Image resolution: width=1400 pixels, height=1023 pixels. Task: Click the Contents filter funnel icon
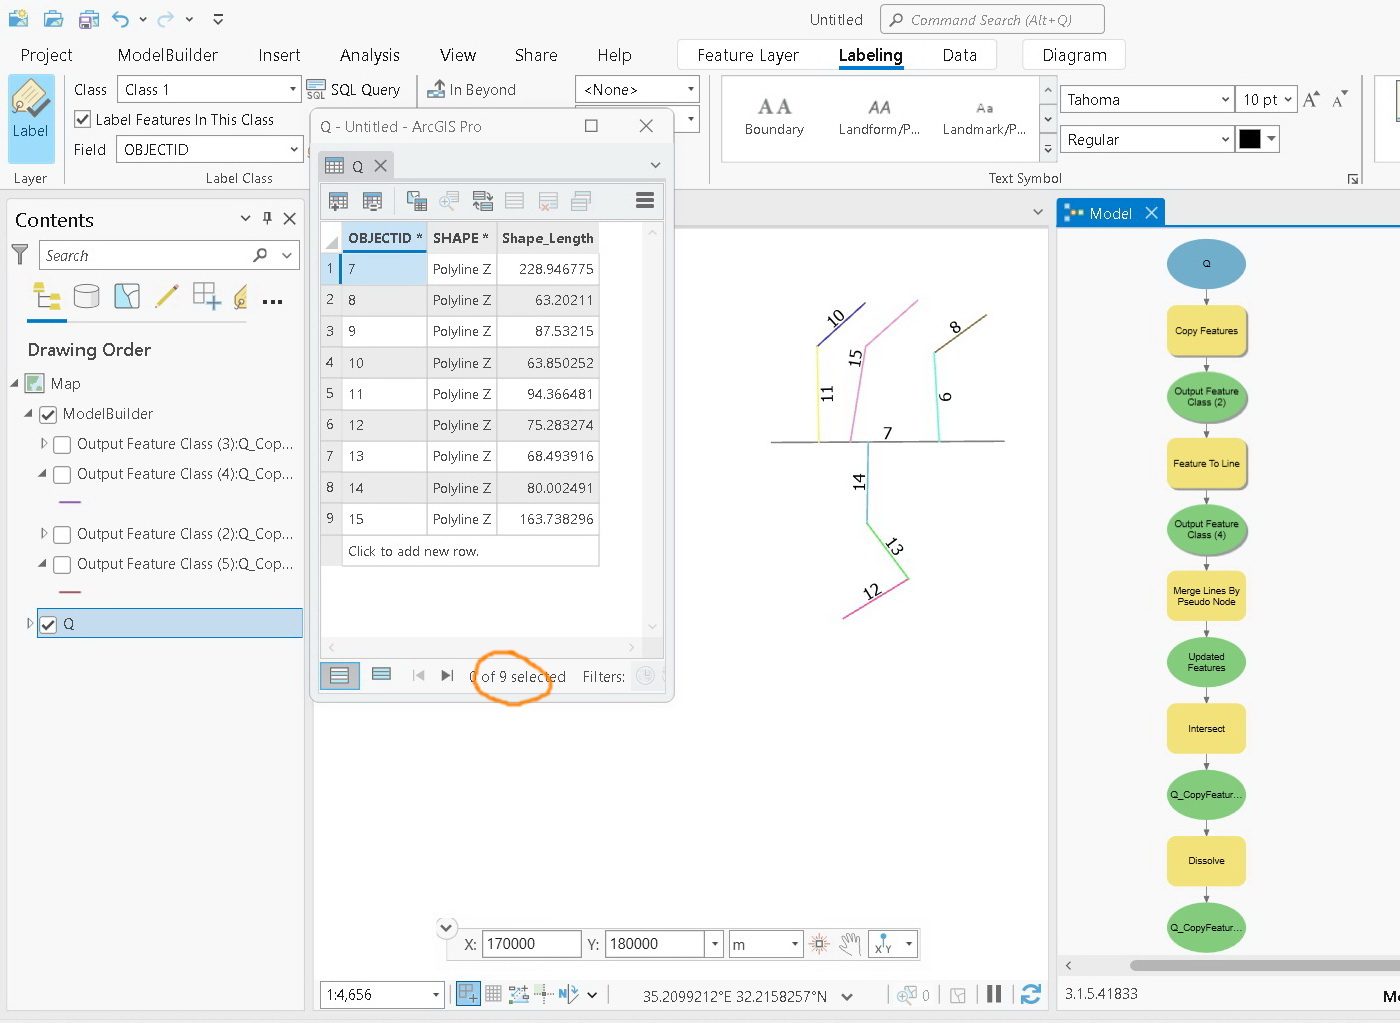pyautogui.click(x=19, y=255)
